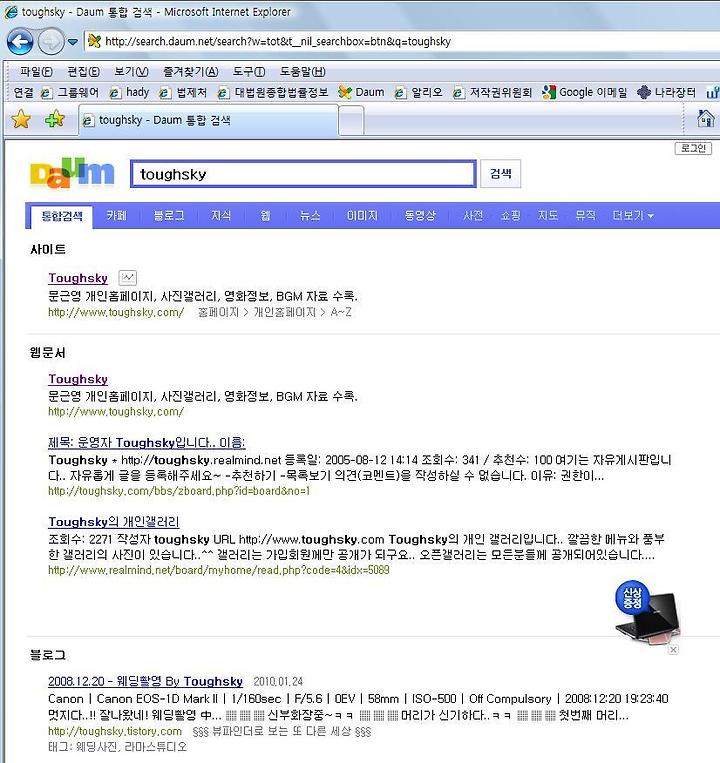Open Toughsky link under 웹문서 section
The image size is (720, 763).
click(78, 379)
